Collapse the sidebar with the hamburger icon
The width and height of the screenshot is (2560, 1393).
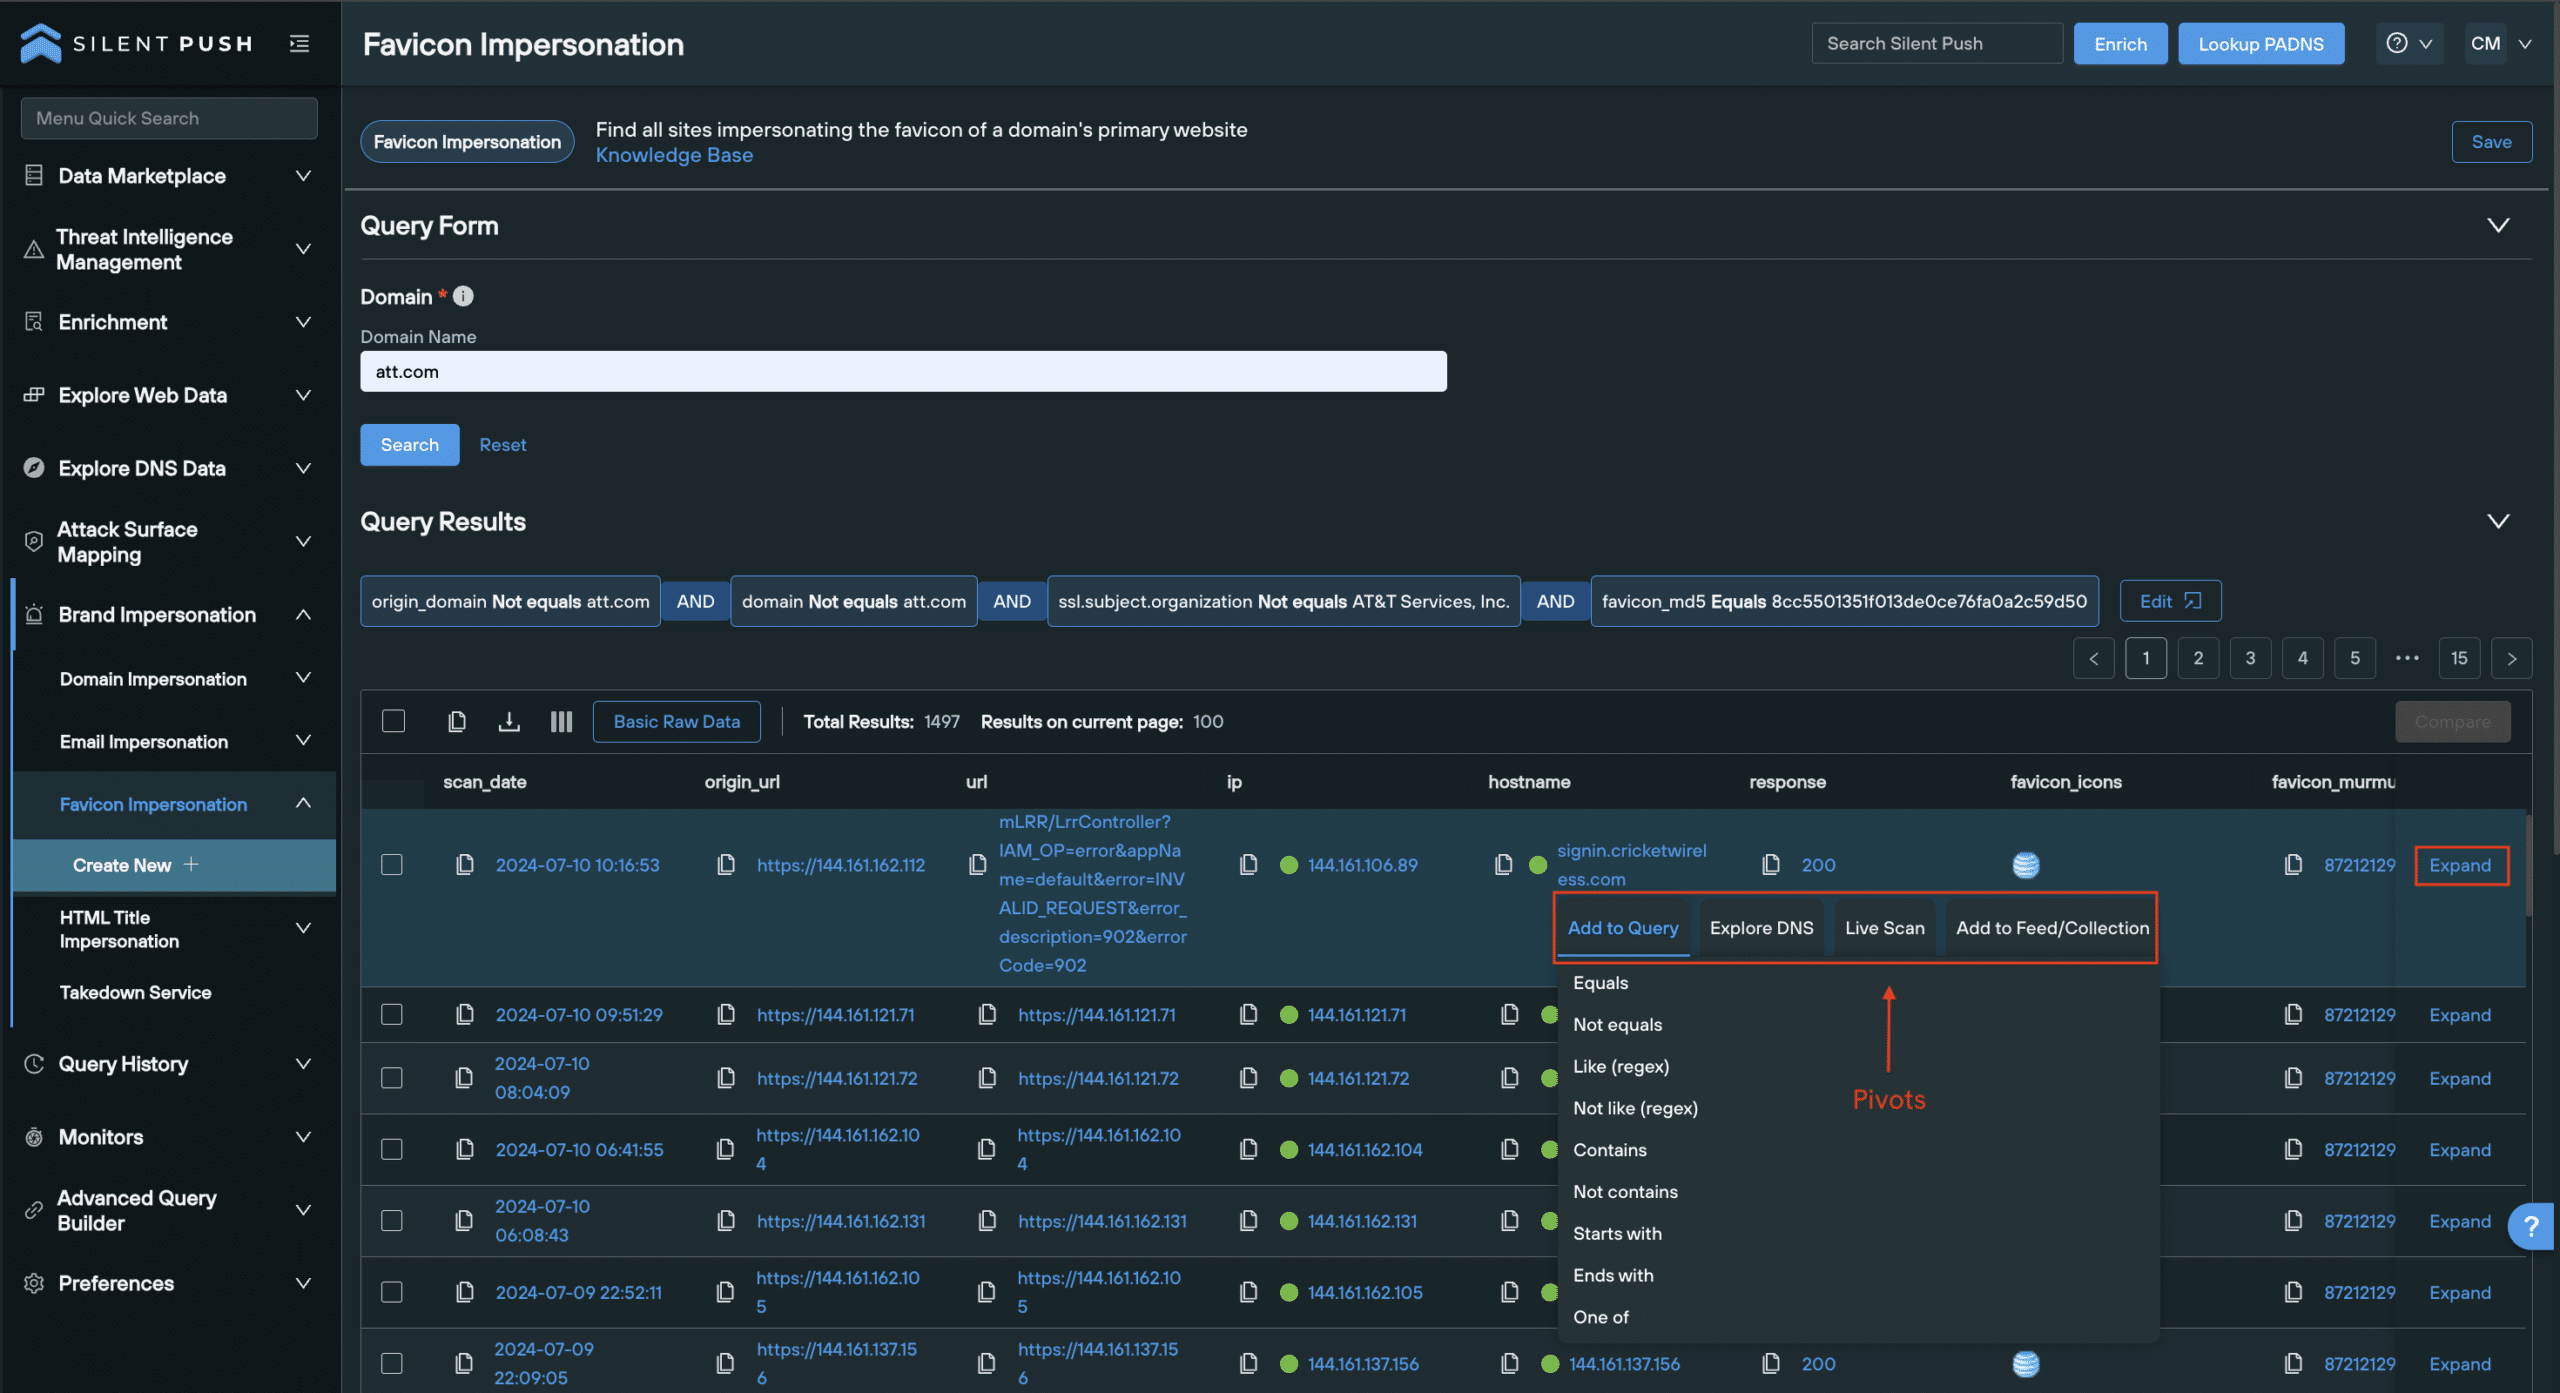click(x=299, y=43)
